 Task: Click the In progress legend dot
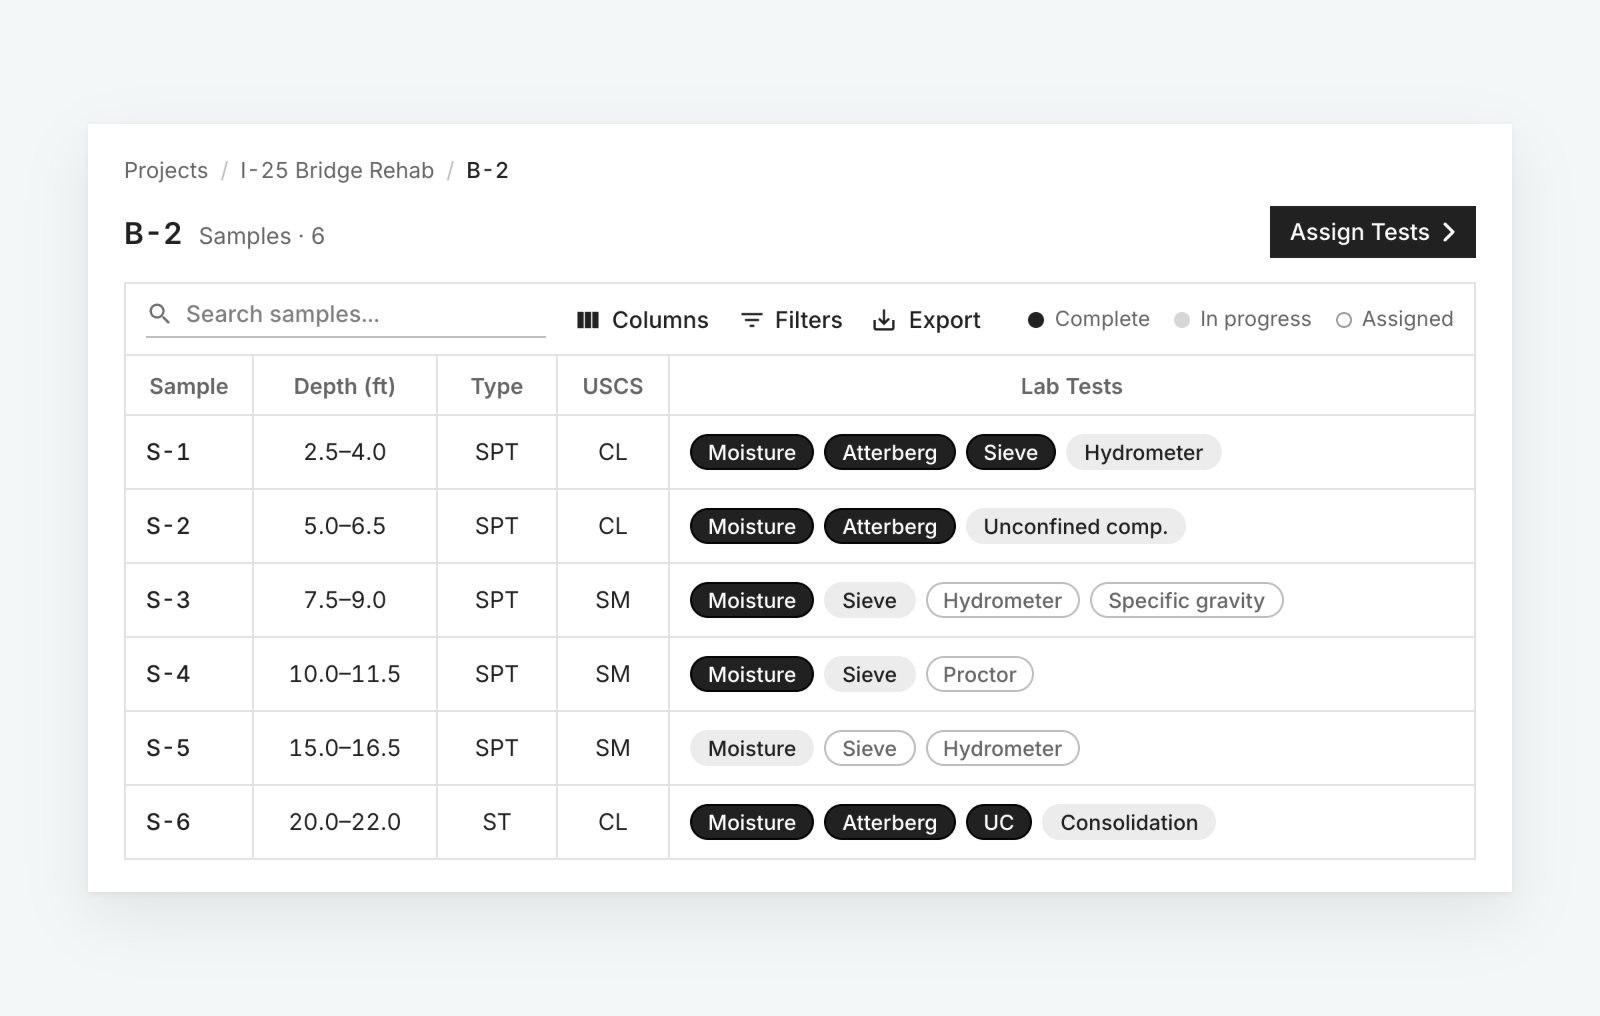1182,320
